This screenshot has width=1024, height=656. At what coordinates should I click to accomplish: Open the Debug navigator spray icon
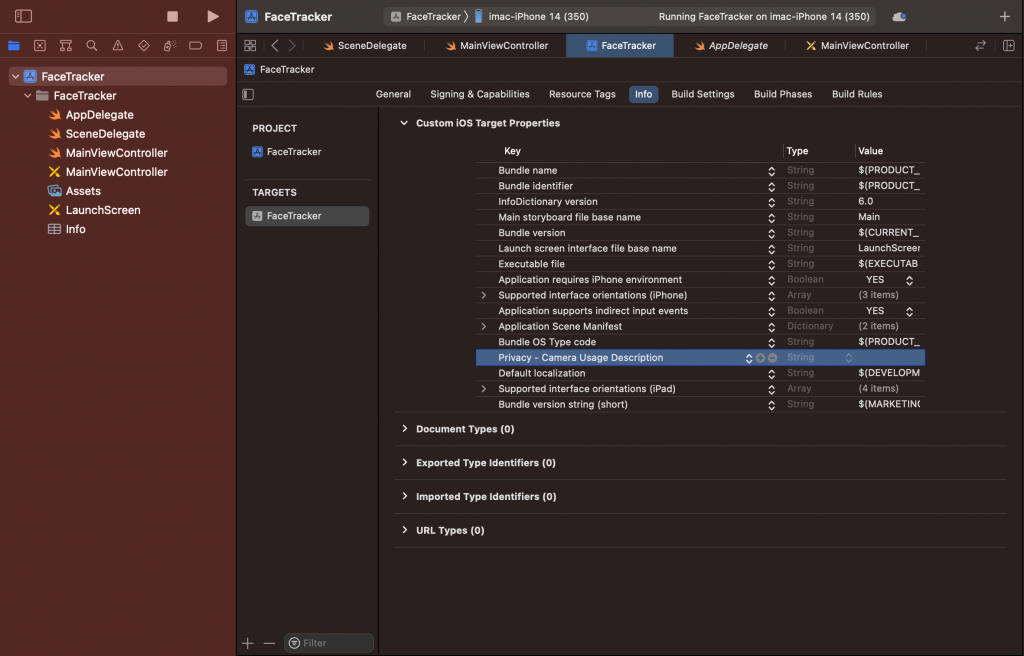click(170, 46)
